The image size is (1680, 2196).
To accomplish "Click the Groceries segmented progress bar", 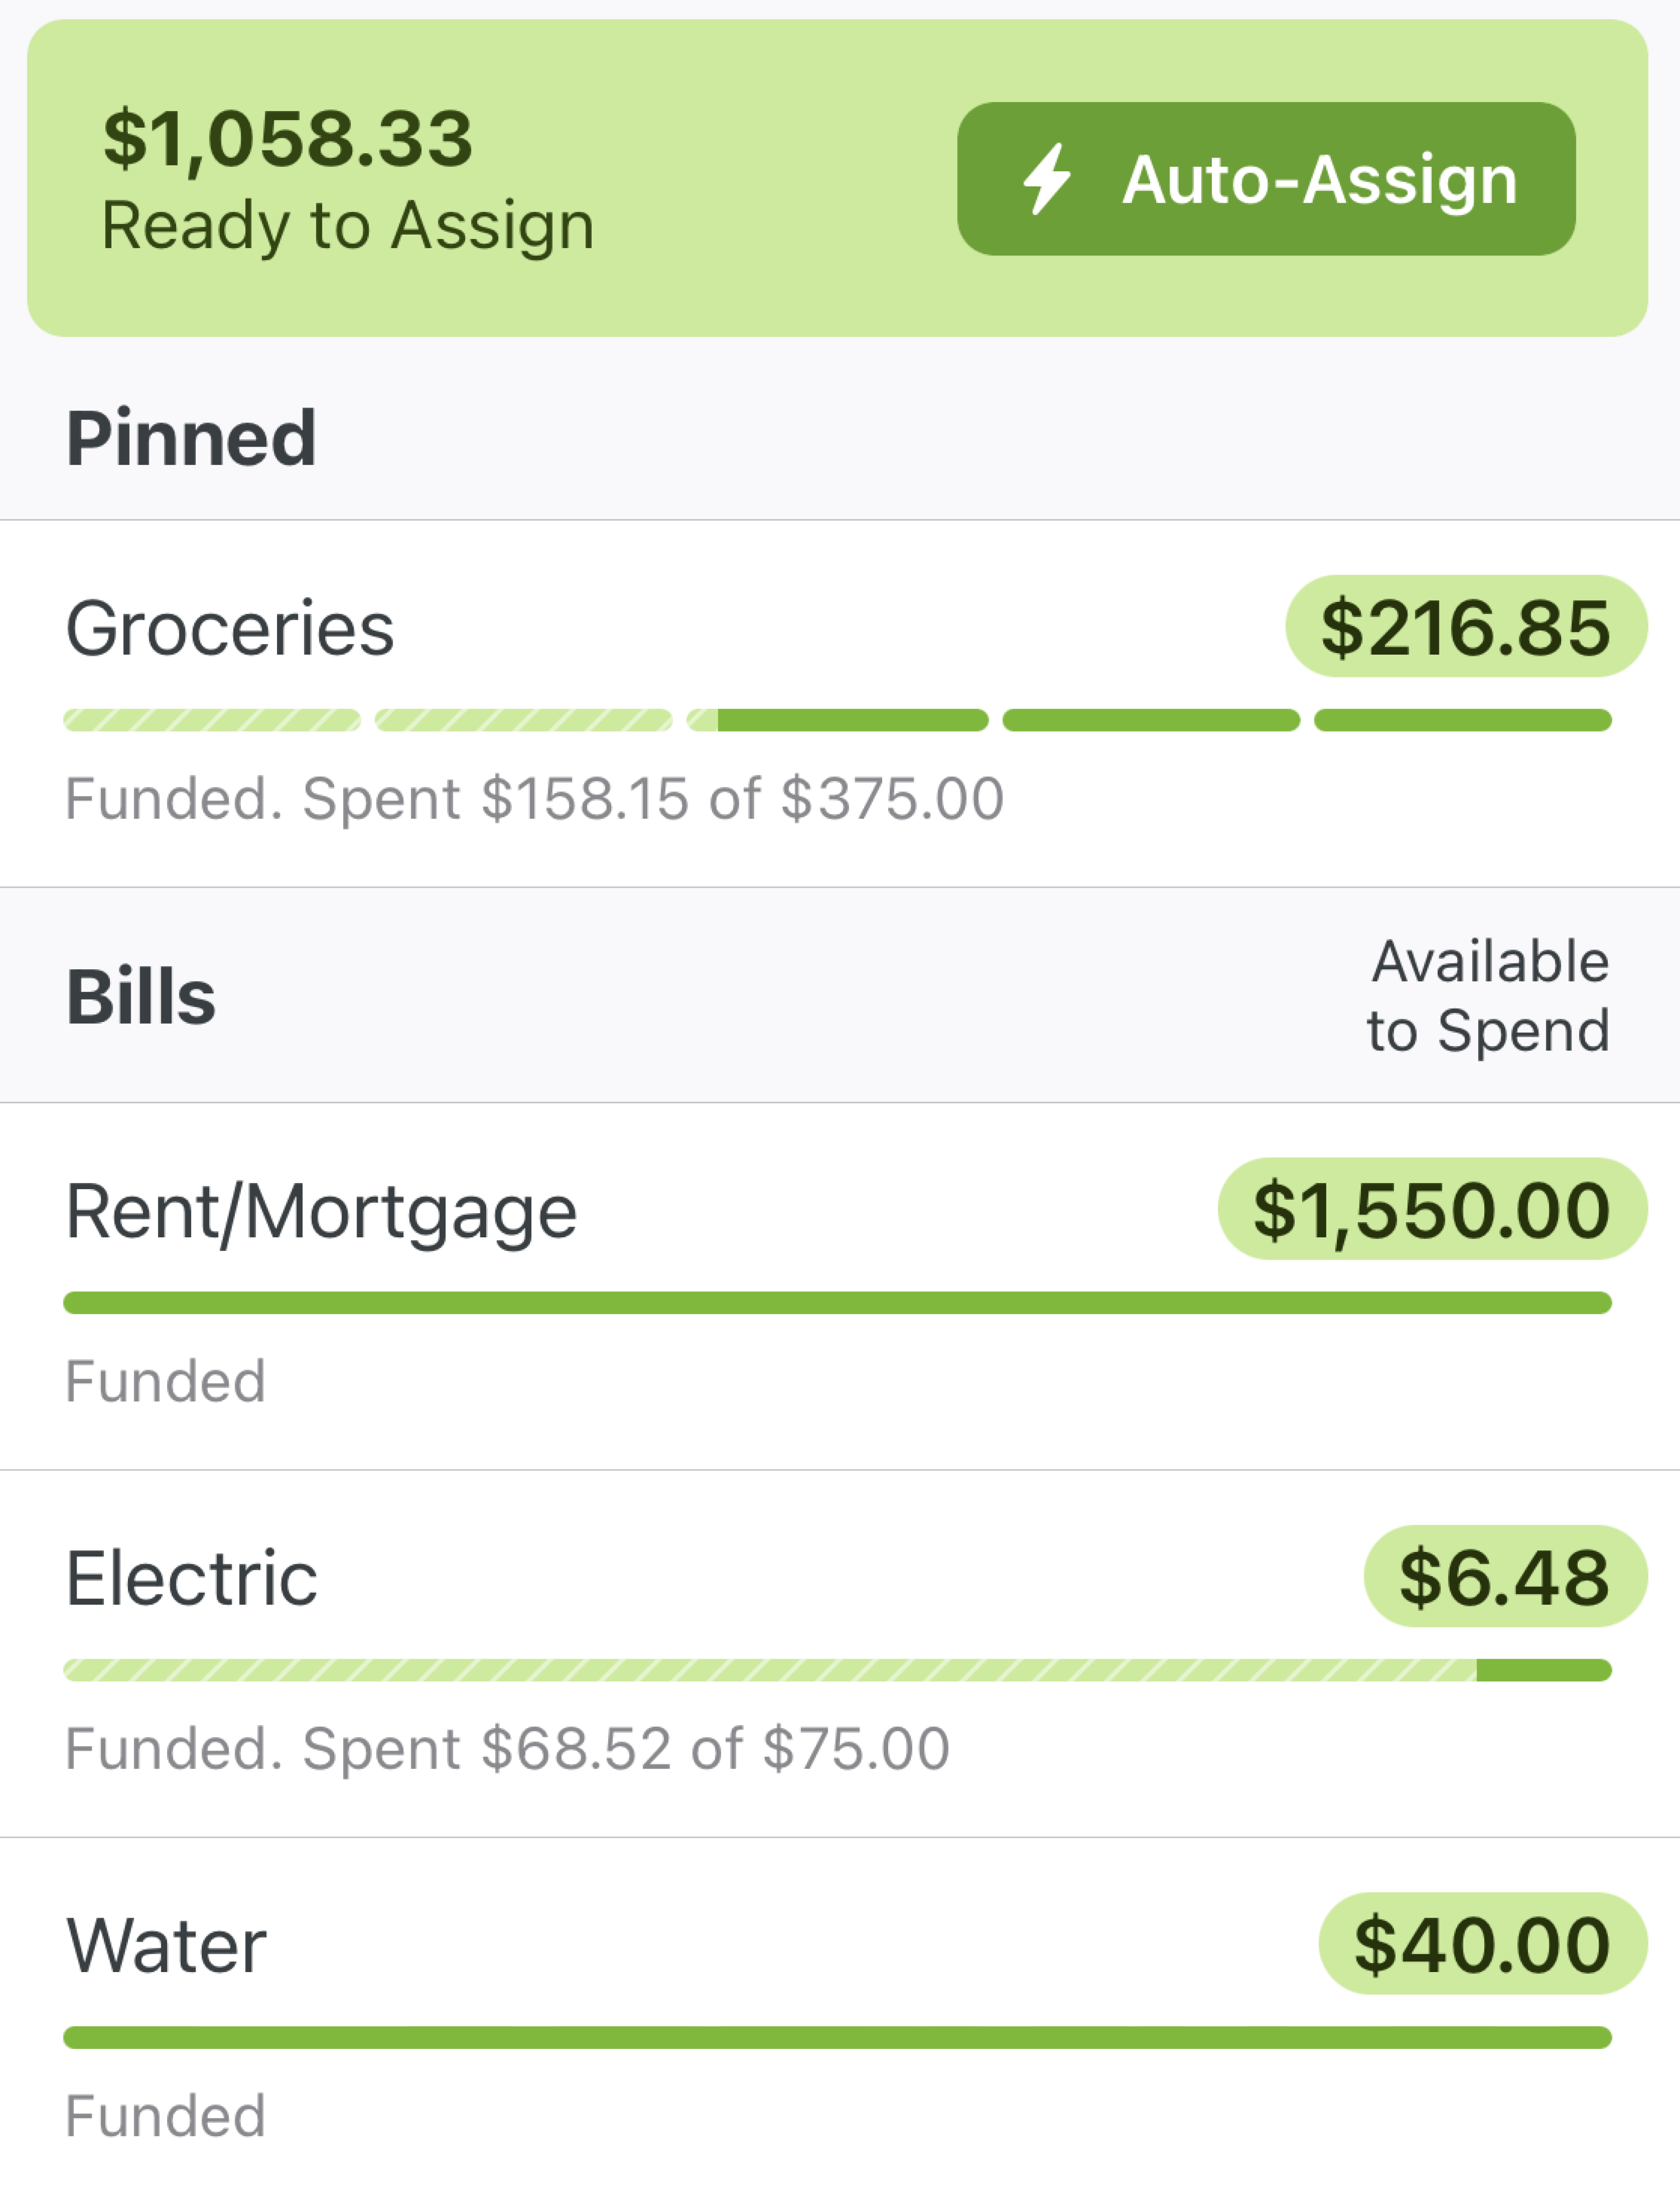I will coord(837,720).
